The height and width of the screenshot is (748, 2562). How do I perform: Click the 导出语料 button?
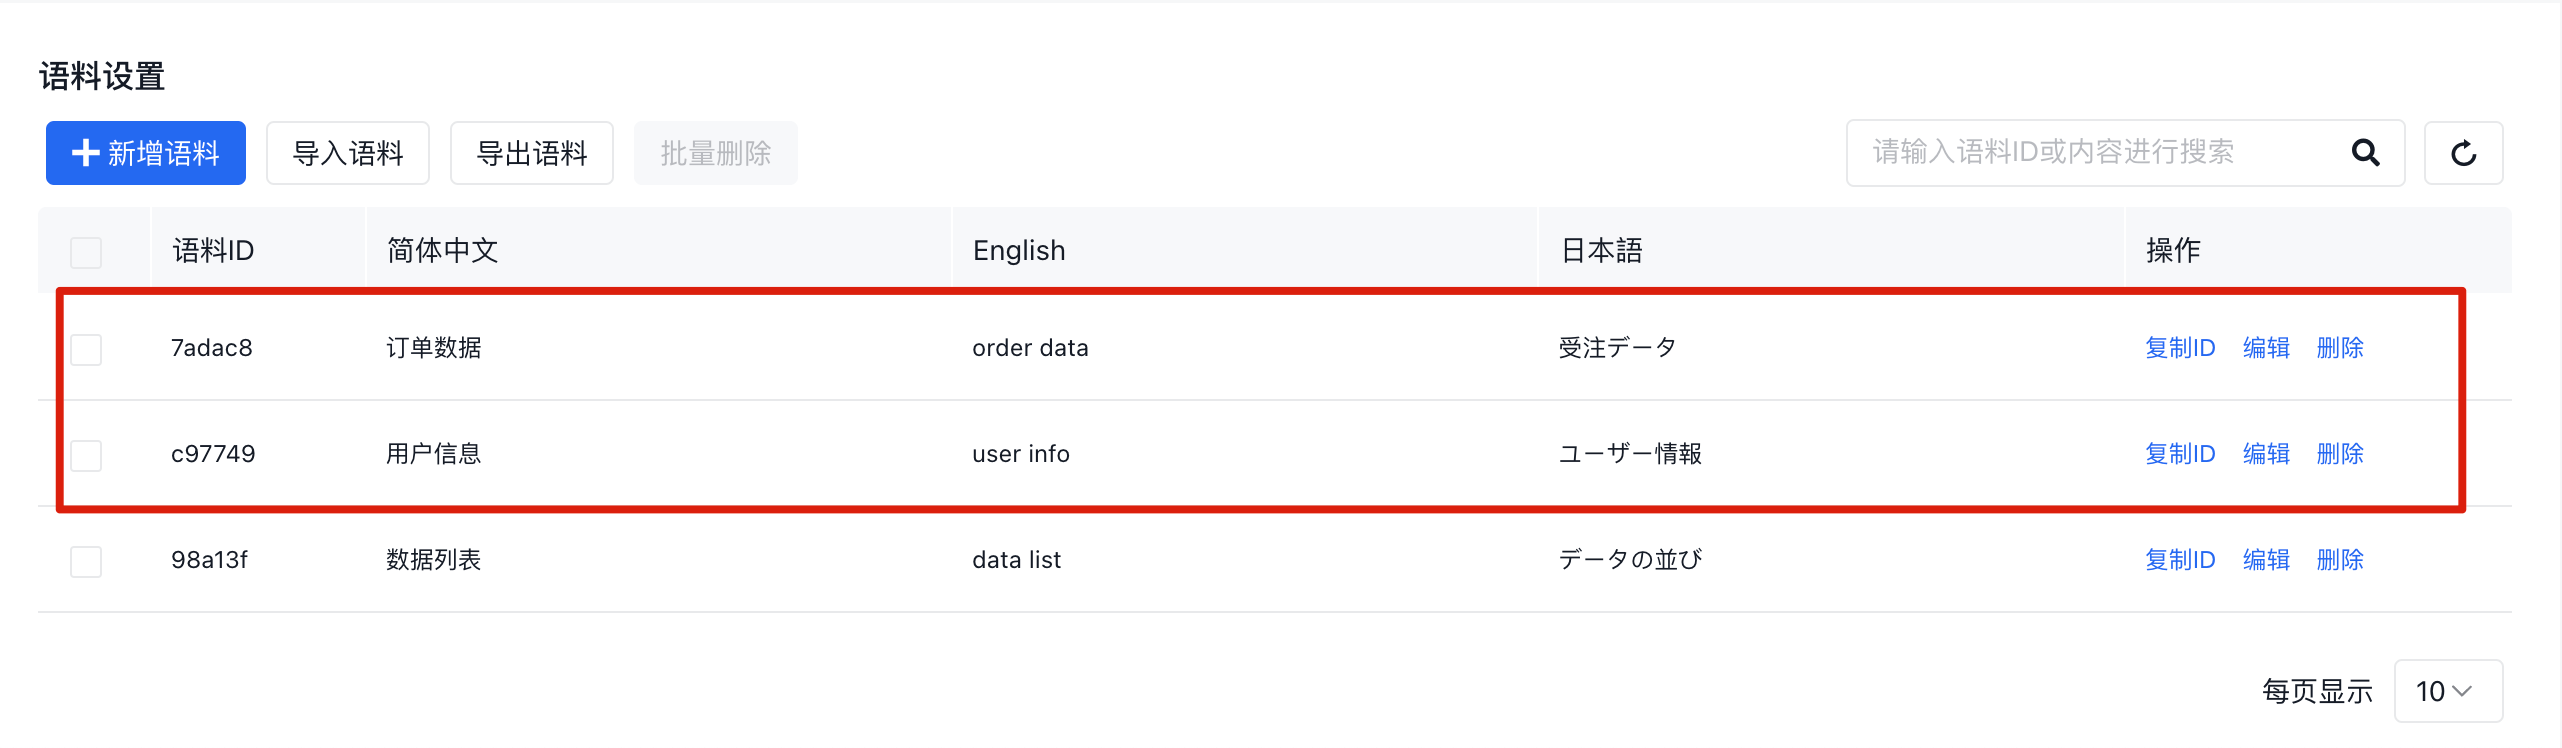click(531, 152)
